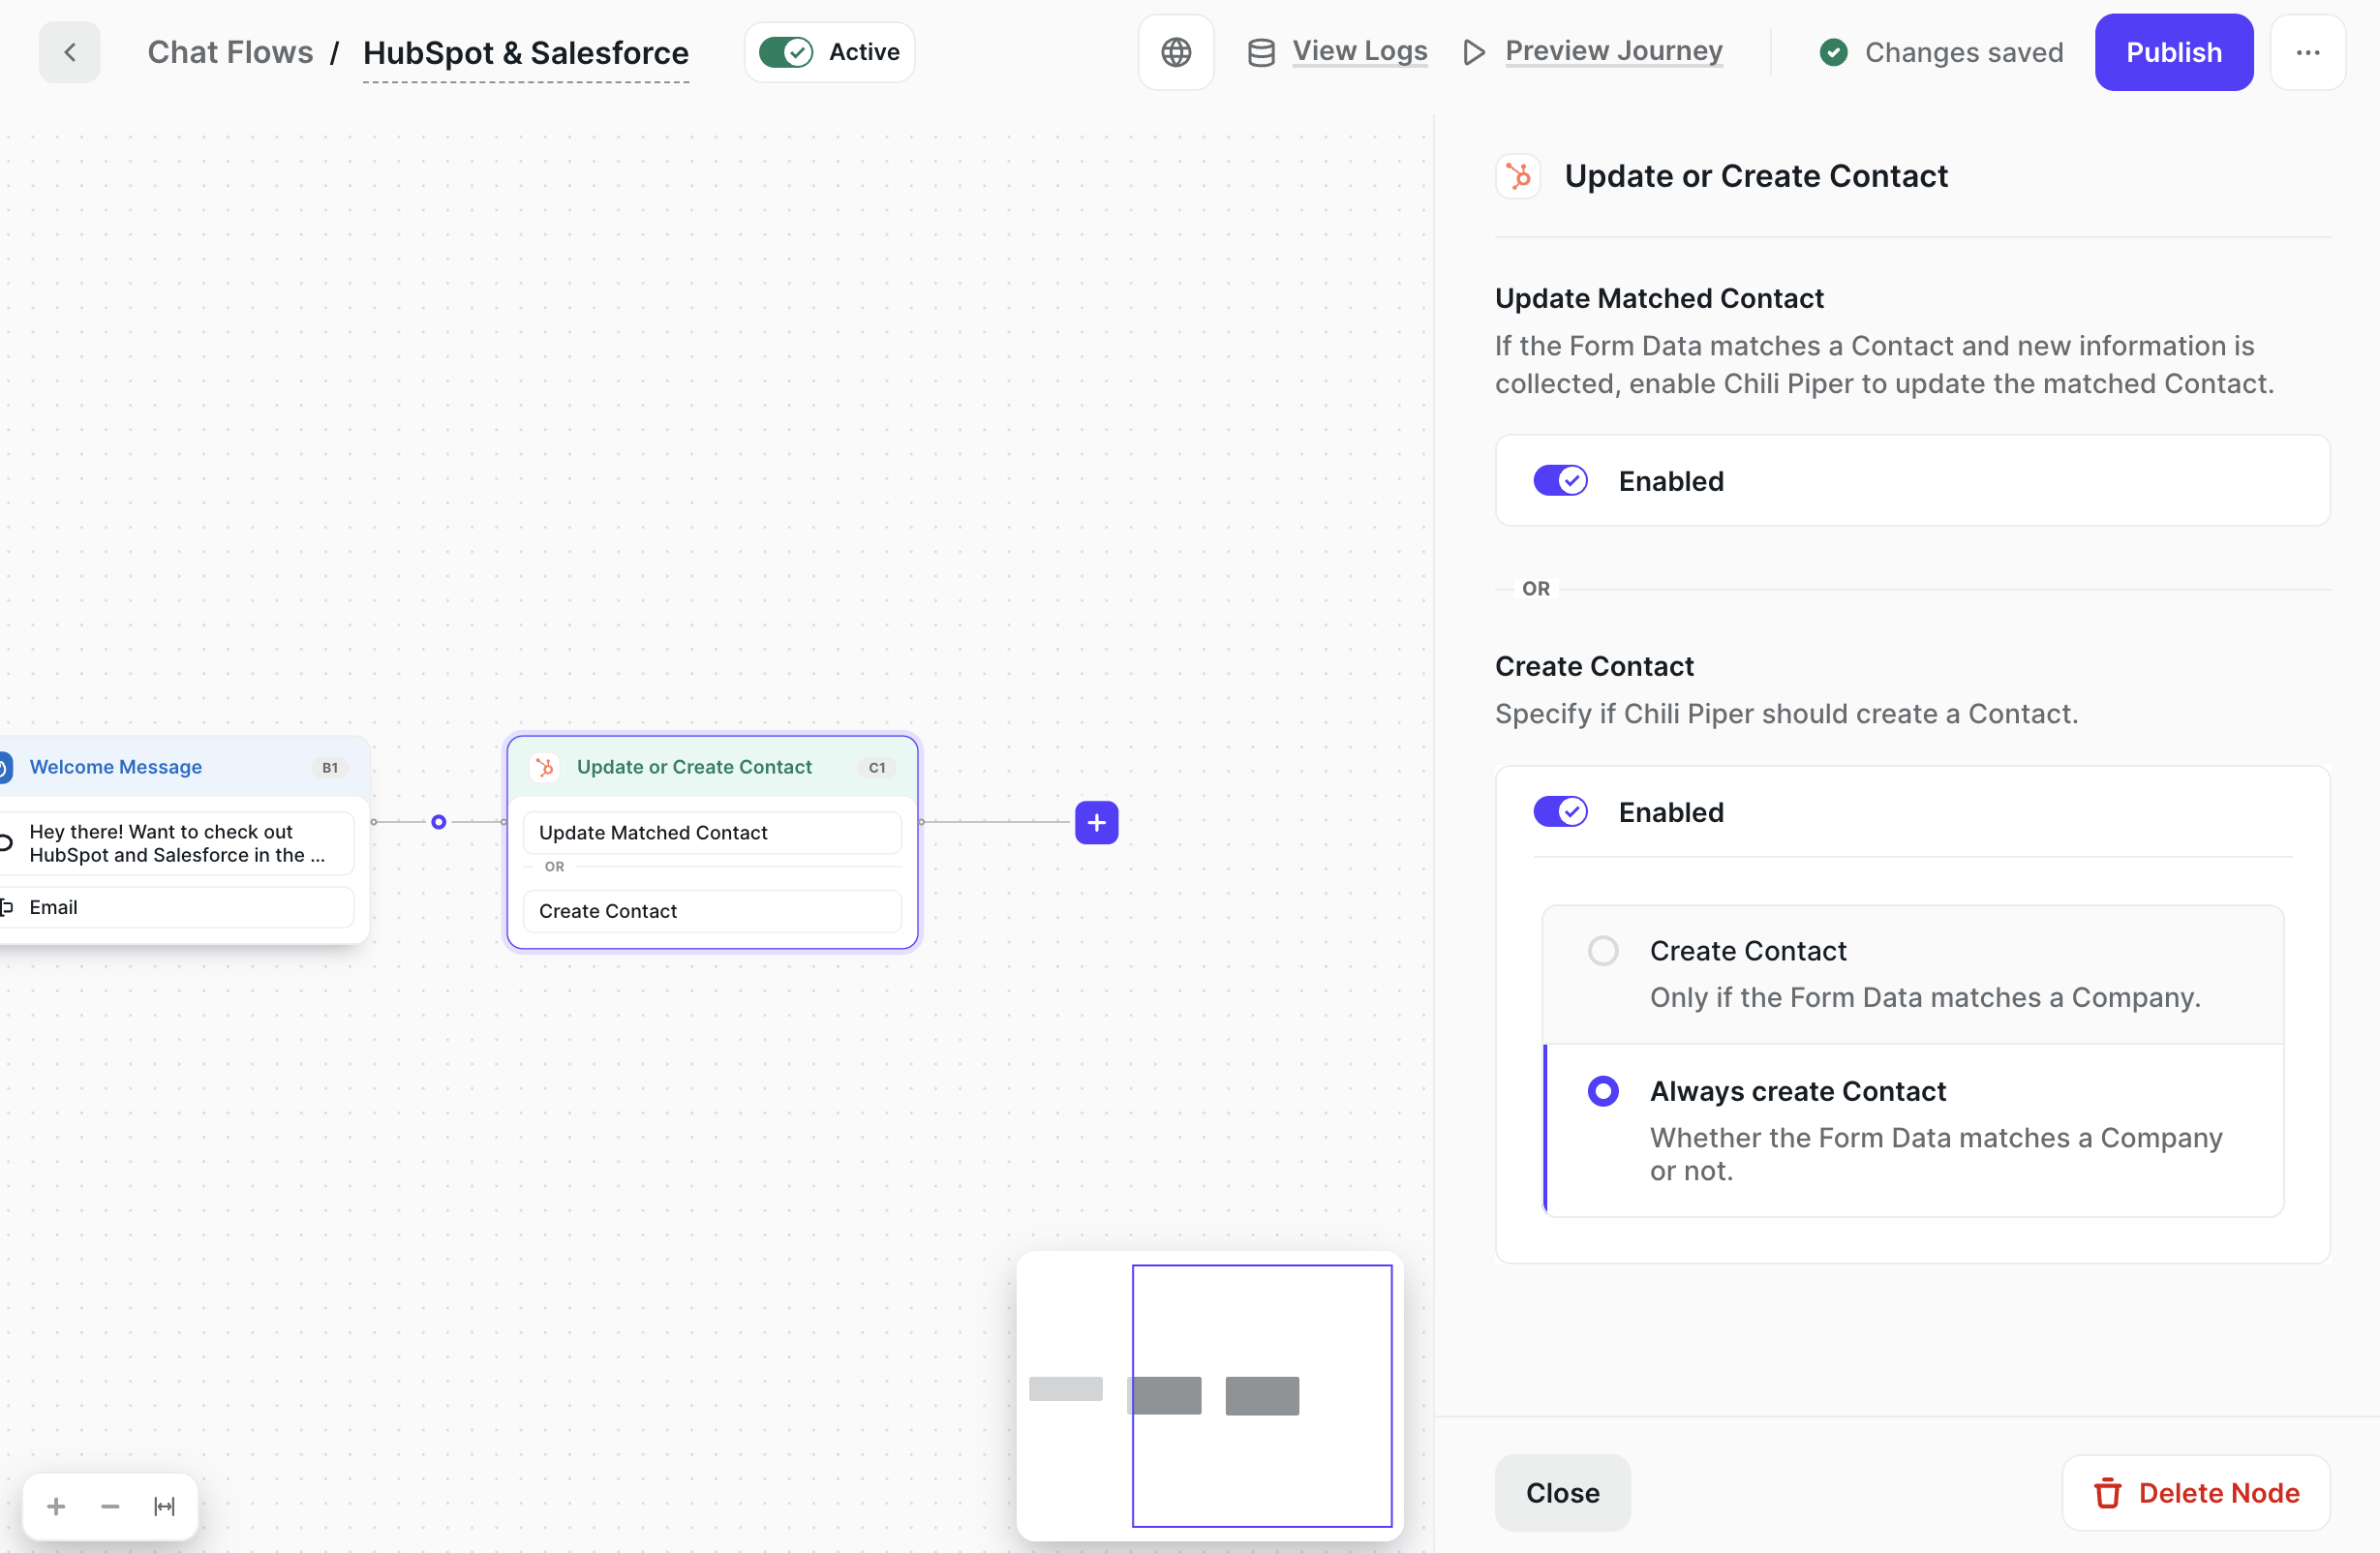
Task: Publish the chat flow
Action: [x=2173, y=52]
